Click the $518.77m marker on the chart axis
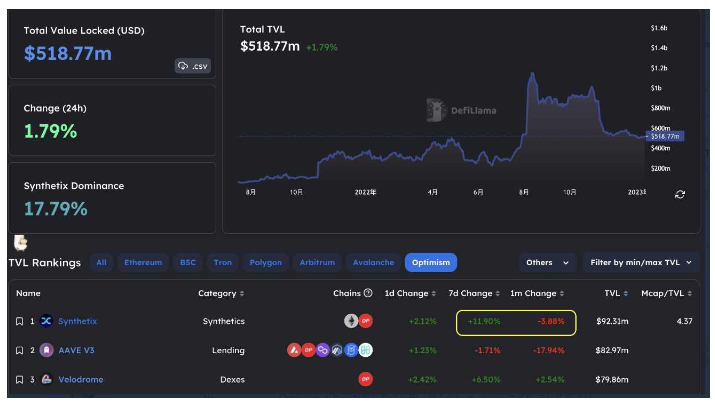715x403 pixels. (665, 136)
